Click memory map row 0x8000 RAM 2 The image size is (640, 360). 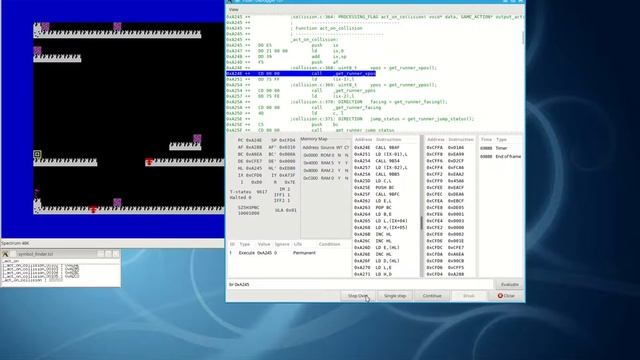tap(325, 171)
